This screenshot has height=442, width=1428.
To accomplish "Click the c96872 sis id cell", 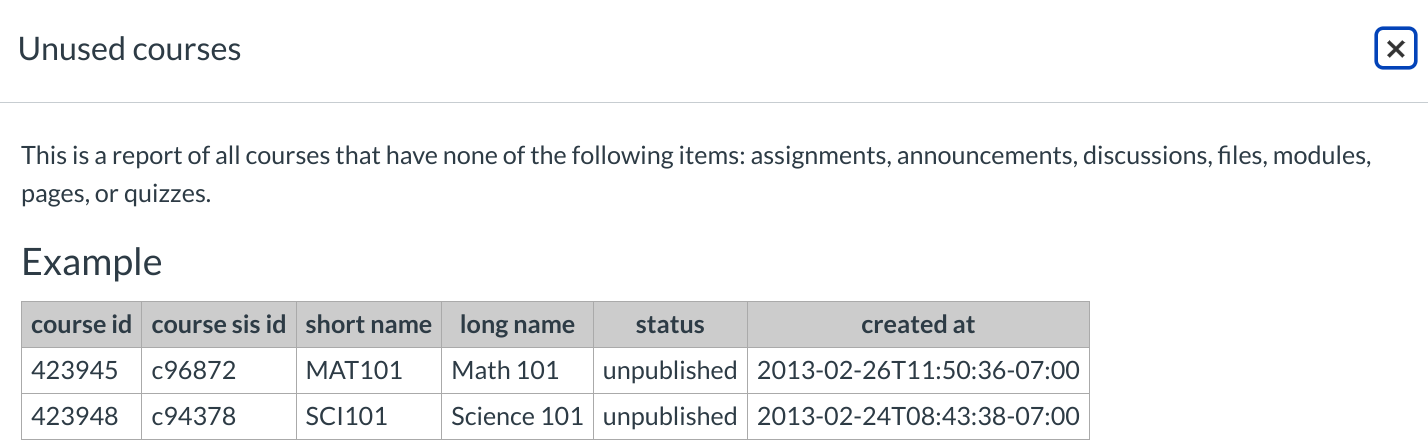I will click(x=194, y=371).
